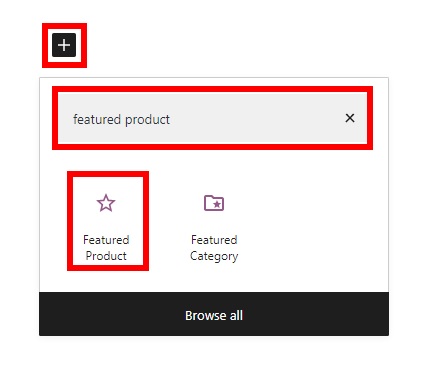Click the word 'Category' under the folder
421x386 pixels.
[x=214, y=256]
